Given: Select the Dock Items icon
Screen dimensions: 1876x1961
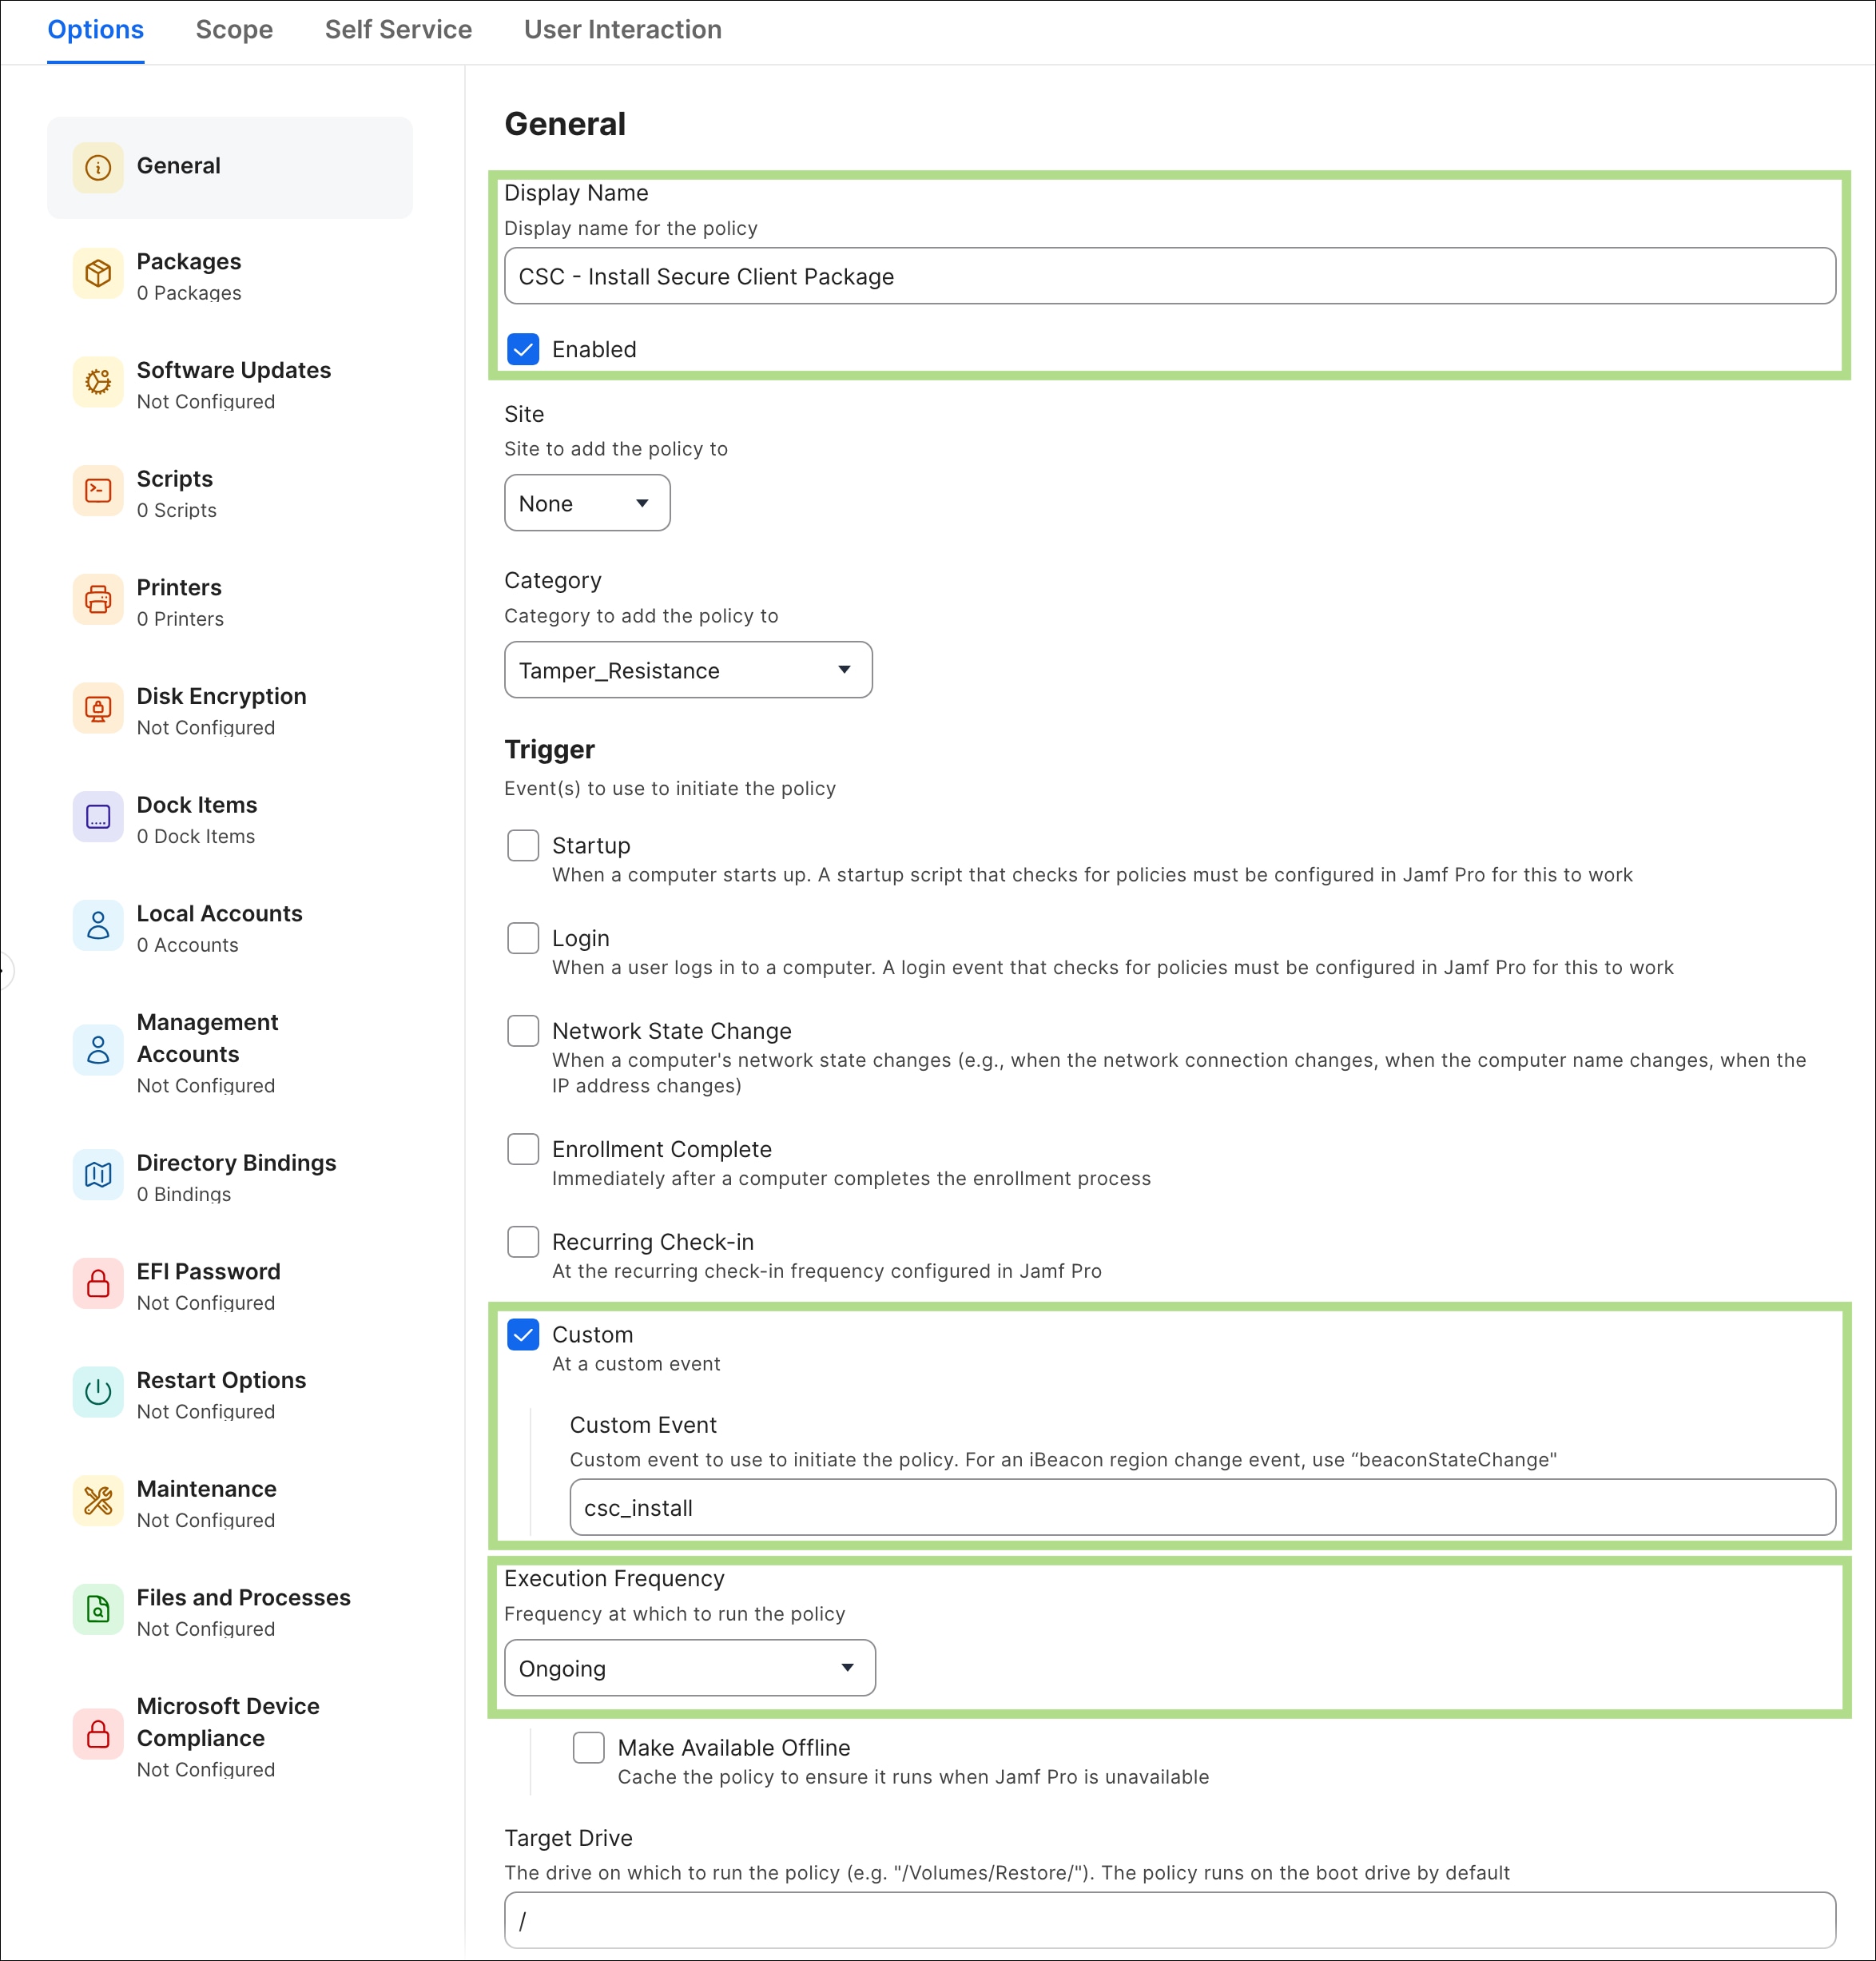Looking at the screenshot, I should pos(98,817).
